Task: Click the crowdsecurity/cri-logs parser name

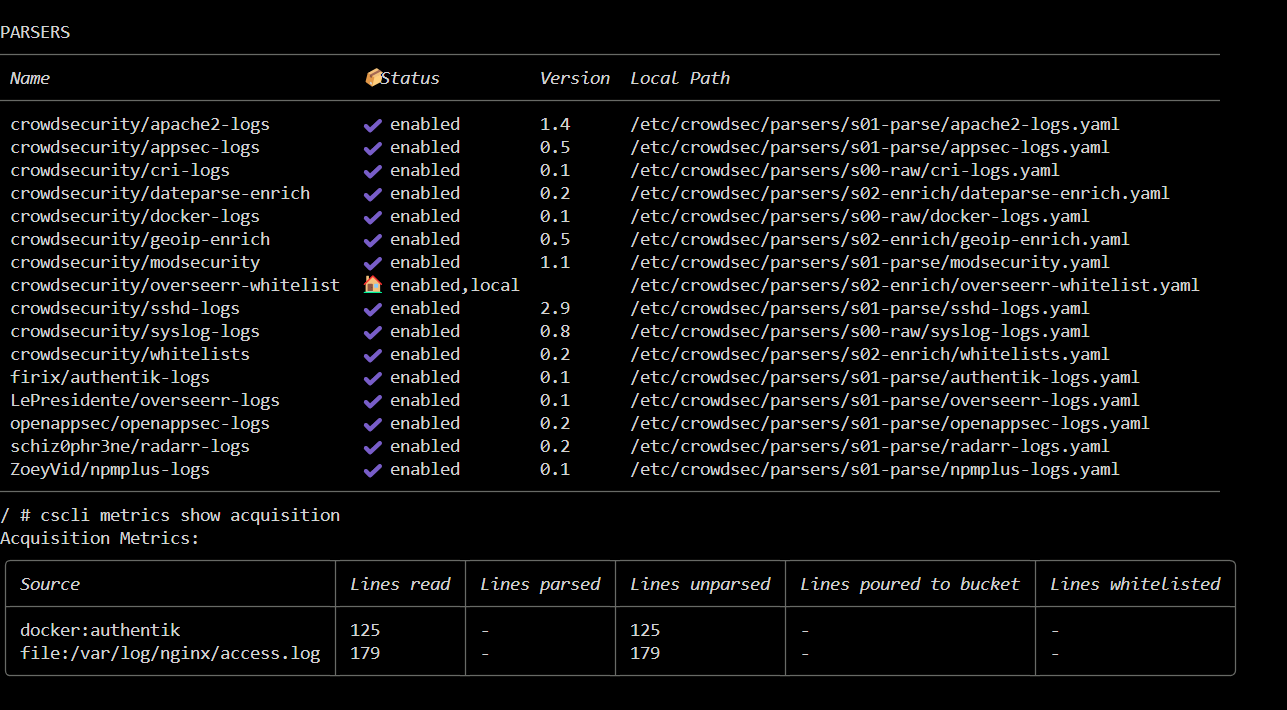Action: [x=120, y=171]
